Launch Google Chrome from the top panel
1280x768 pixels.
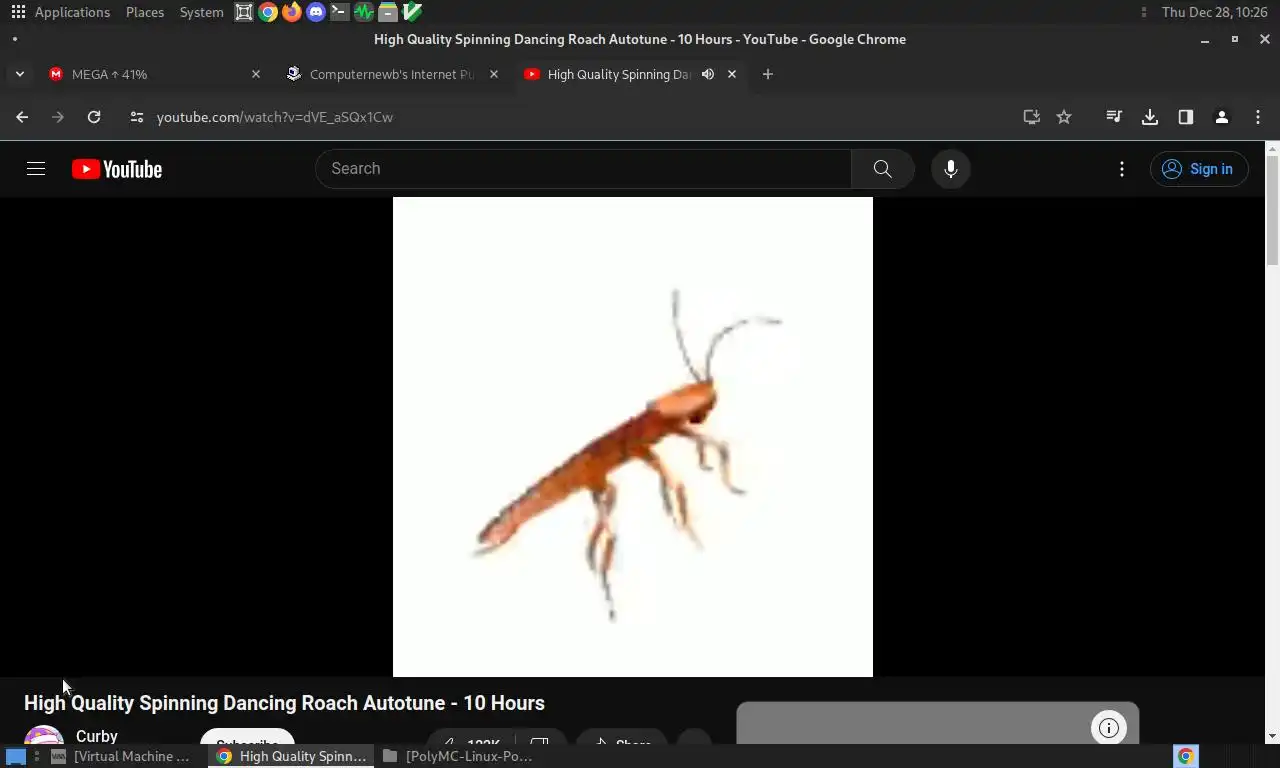268,12
